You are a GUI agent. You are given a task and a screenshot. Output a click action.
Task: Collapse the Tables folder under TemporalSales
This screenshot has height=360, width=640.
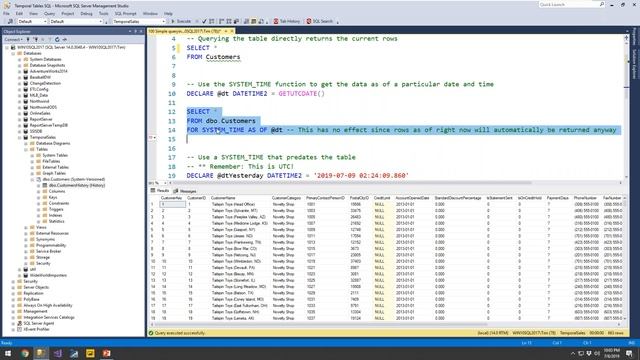(26, 149)
